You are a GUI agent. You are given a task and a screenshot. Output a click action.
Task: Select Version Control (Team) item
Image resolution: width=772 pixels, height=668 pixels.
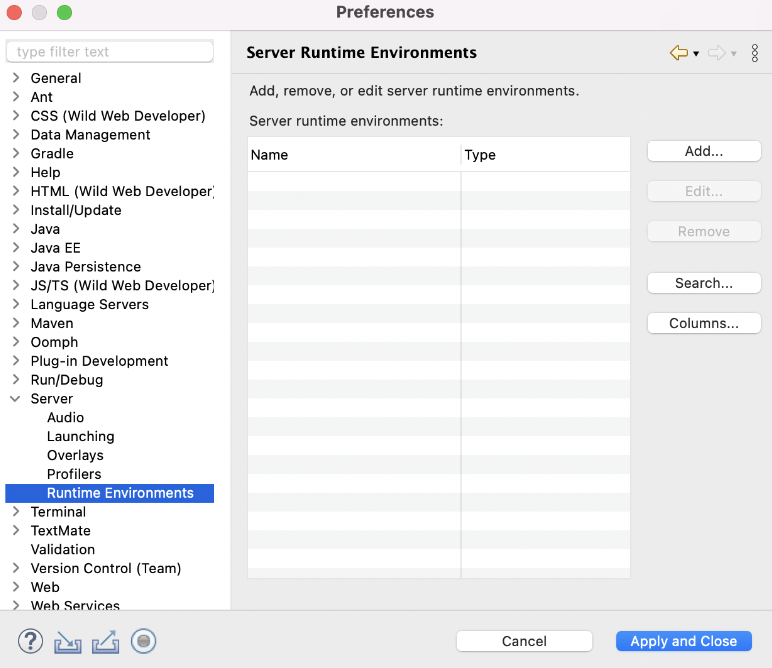106,568
